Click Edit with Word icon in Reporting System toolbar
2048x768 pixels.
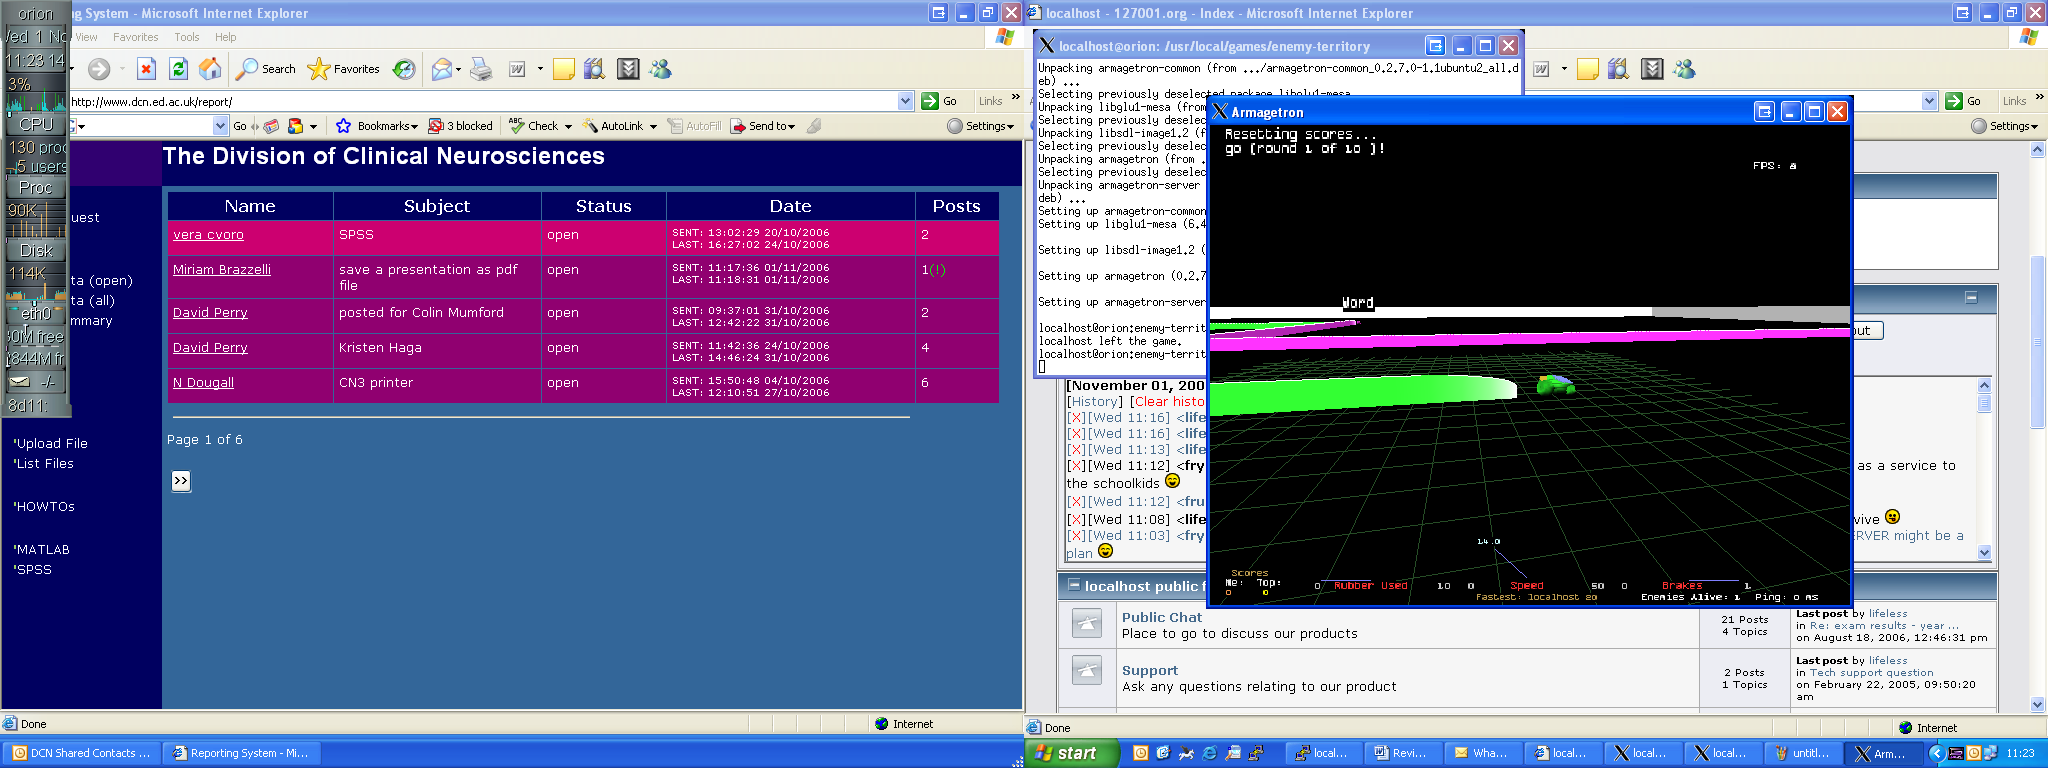point(517,69)
